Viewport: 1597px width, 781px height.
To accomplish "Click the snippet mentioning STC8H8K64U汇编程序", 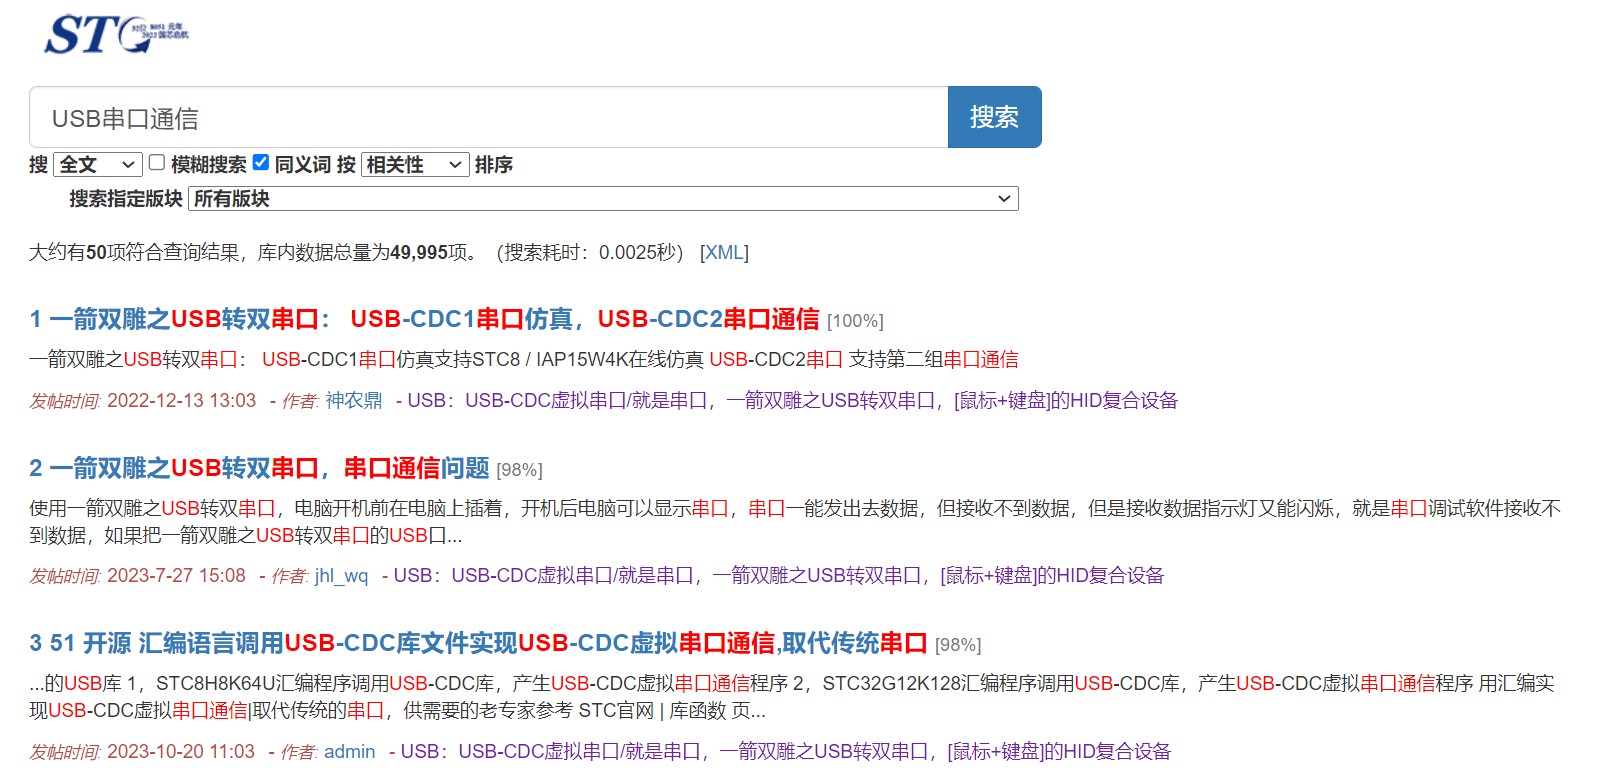I will click(x=792, y=697).
